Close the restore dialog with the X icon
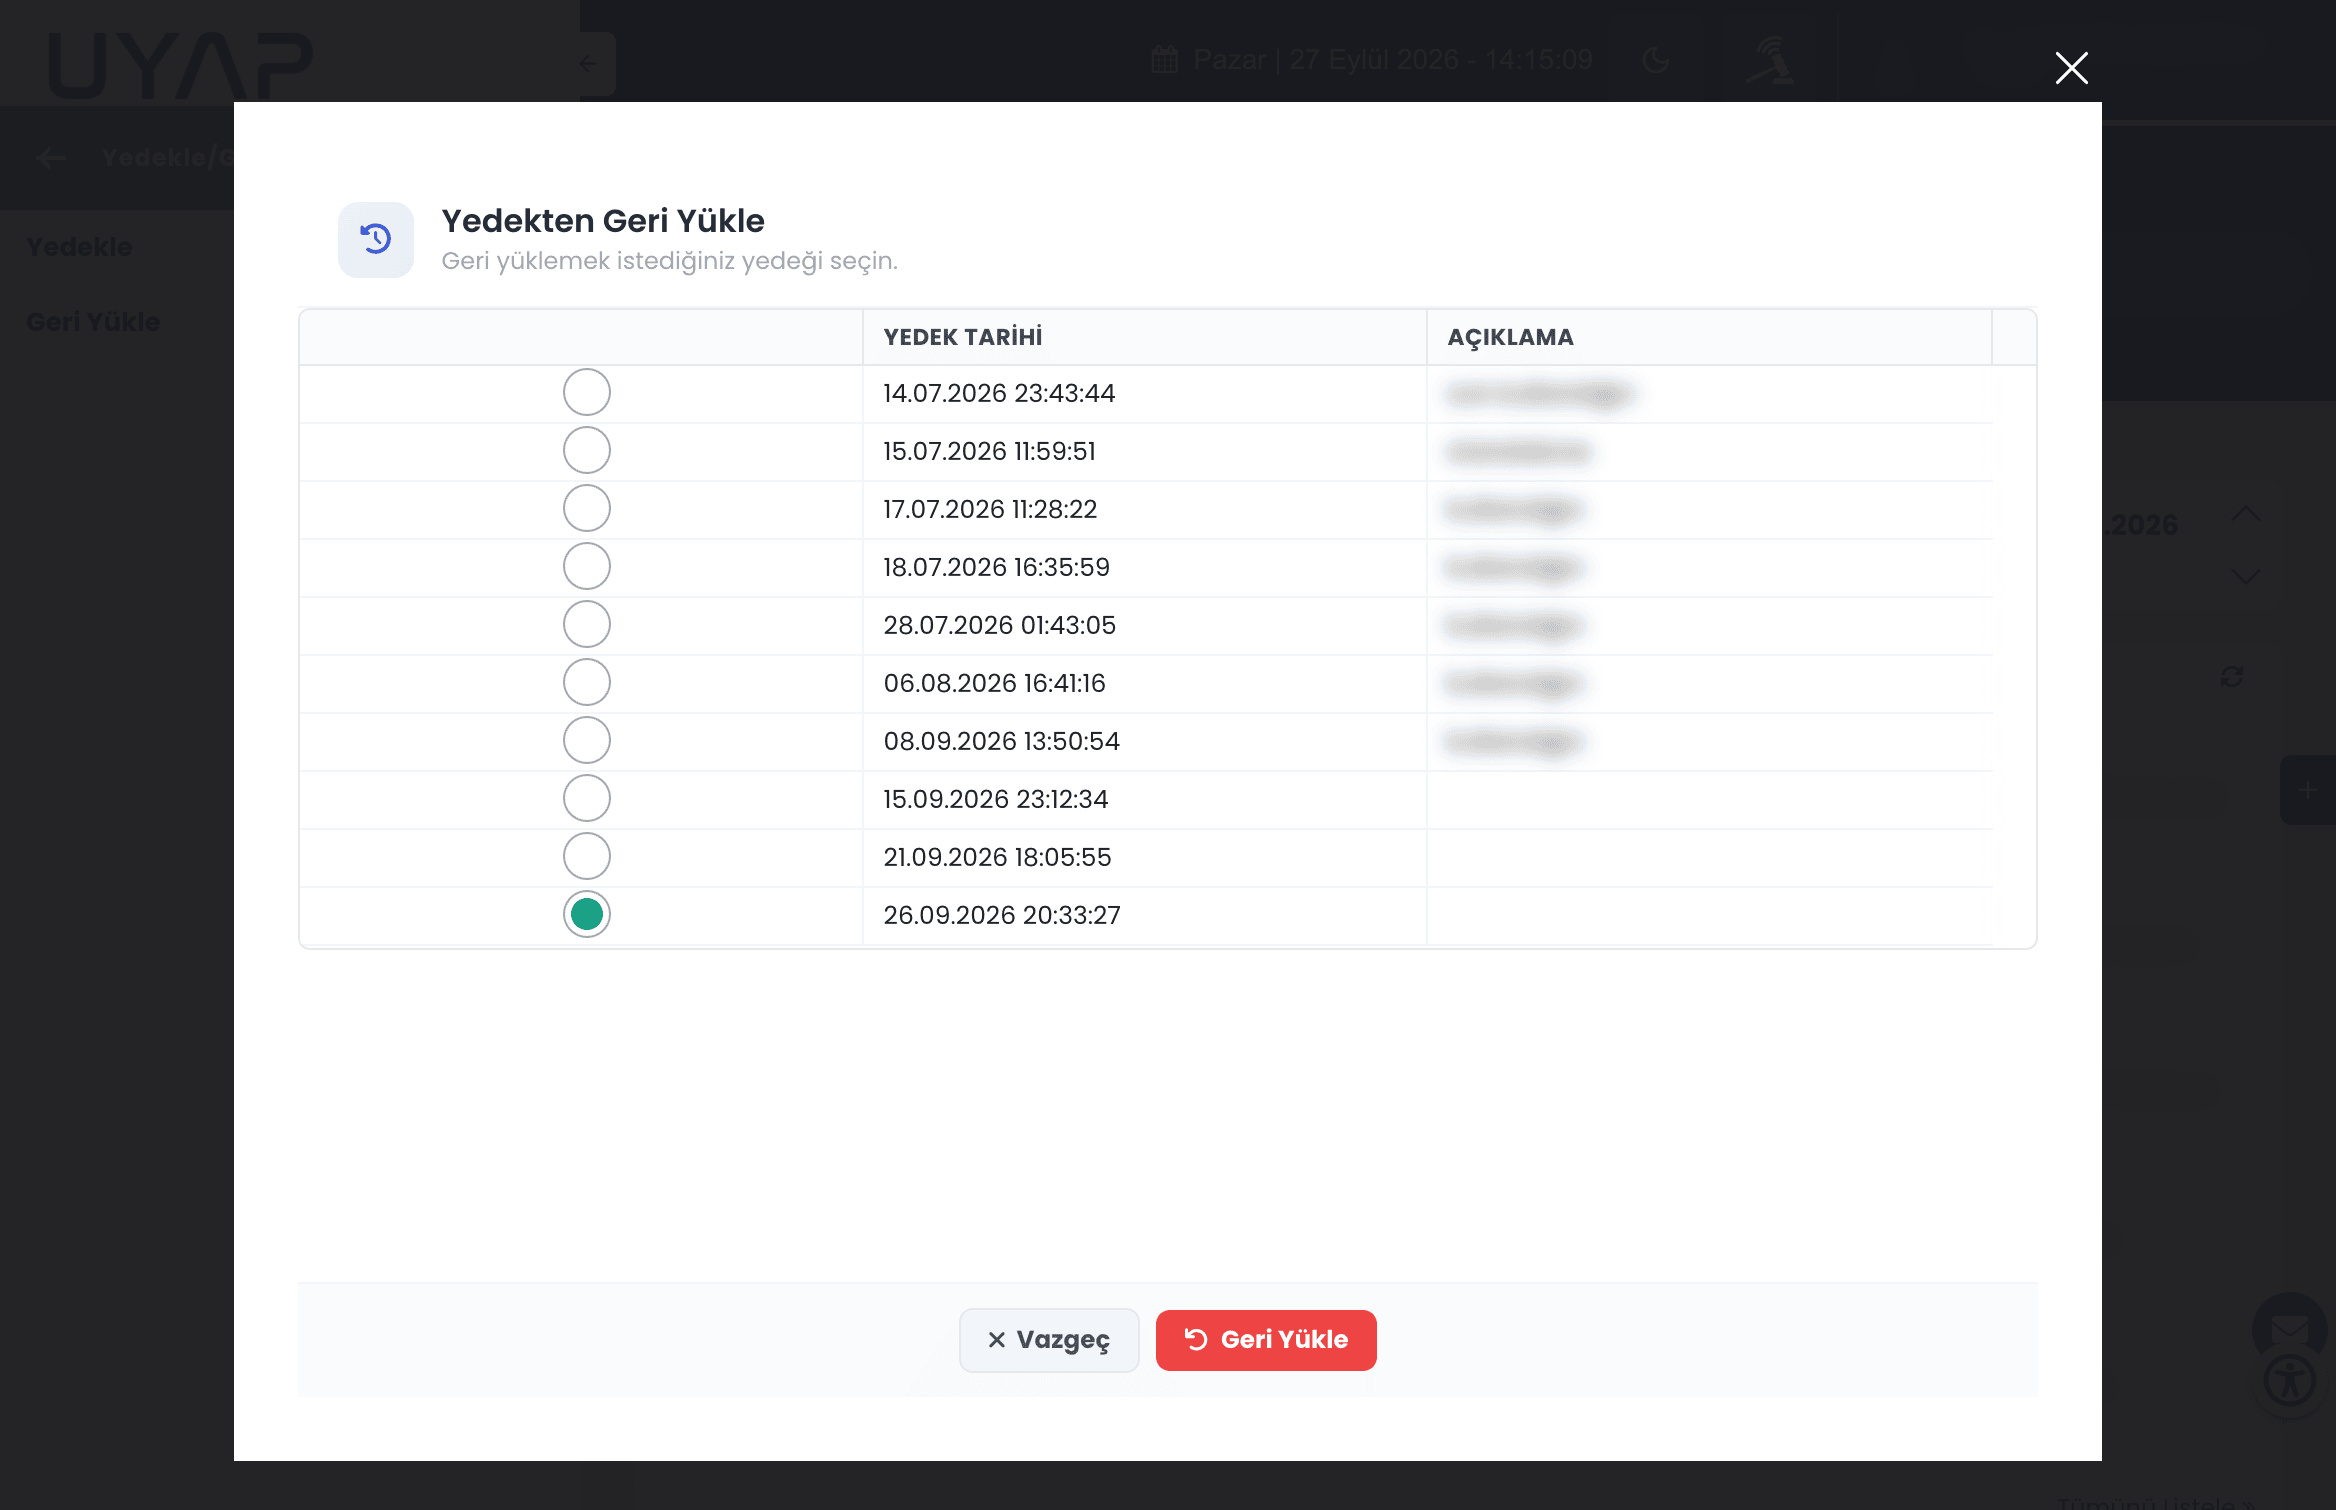Viewport: 2336px width, 1510px height. [2071, 68]
